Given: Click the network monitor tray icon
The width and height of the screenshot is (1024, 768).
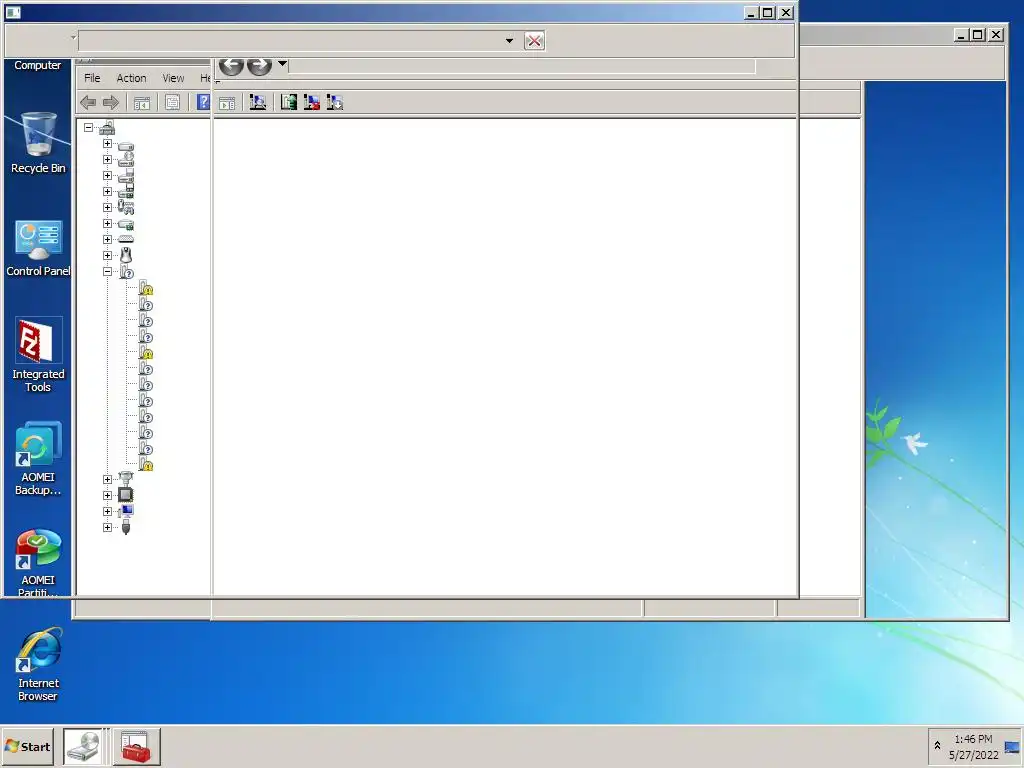Looking at the screenshot, I should [1012, 748].
